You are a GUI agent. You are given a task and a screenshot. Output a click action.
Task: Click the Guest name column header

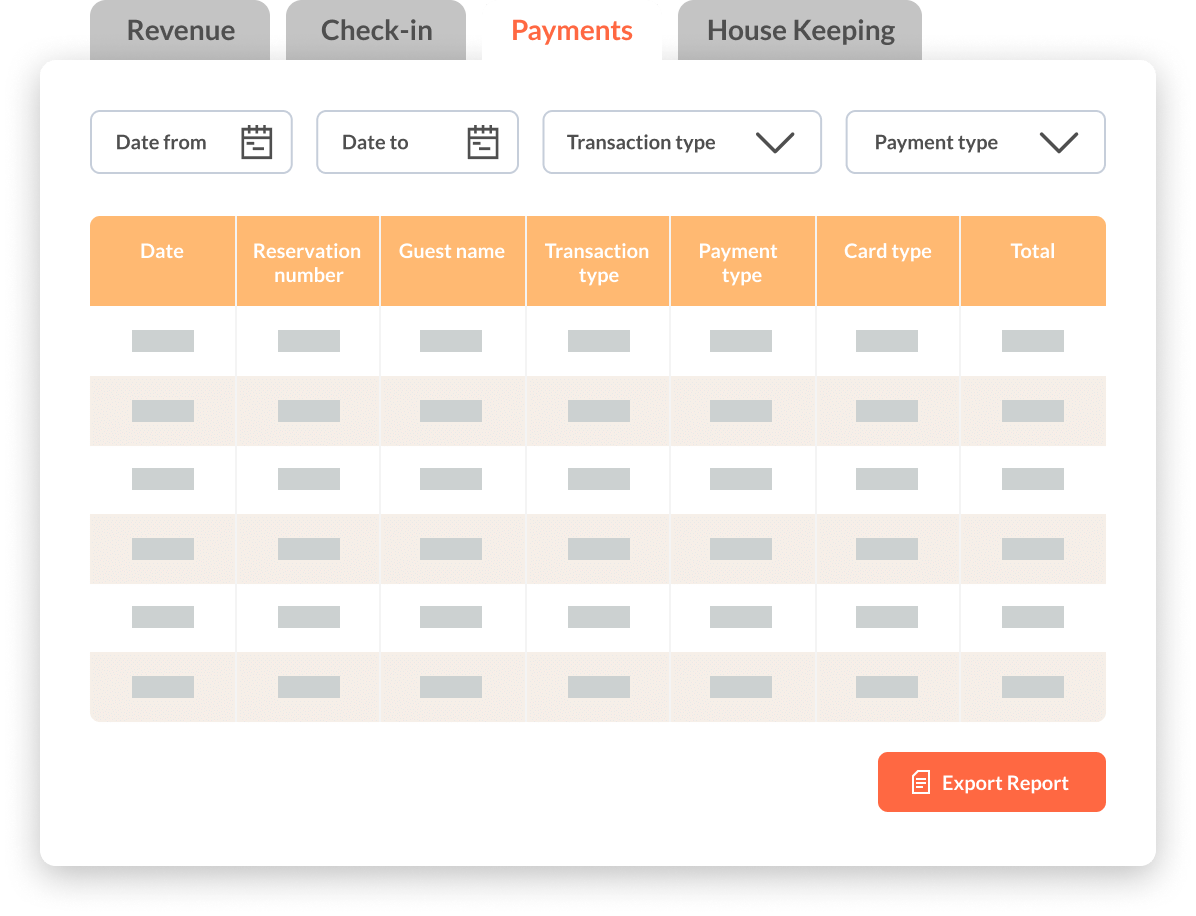pyautogui.click(x=453, y=261)
